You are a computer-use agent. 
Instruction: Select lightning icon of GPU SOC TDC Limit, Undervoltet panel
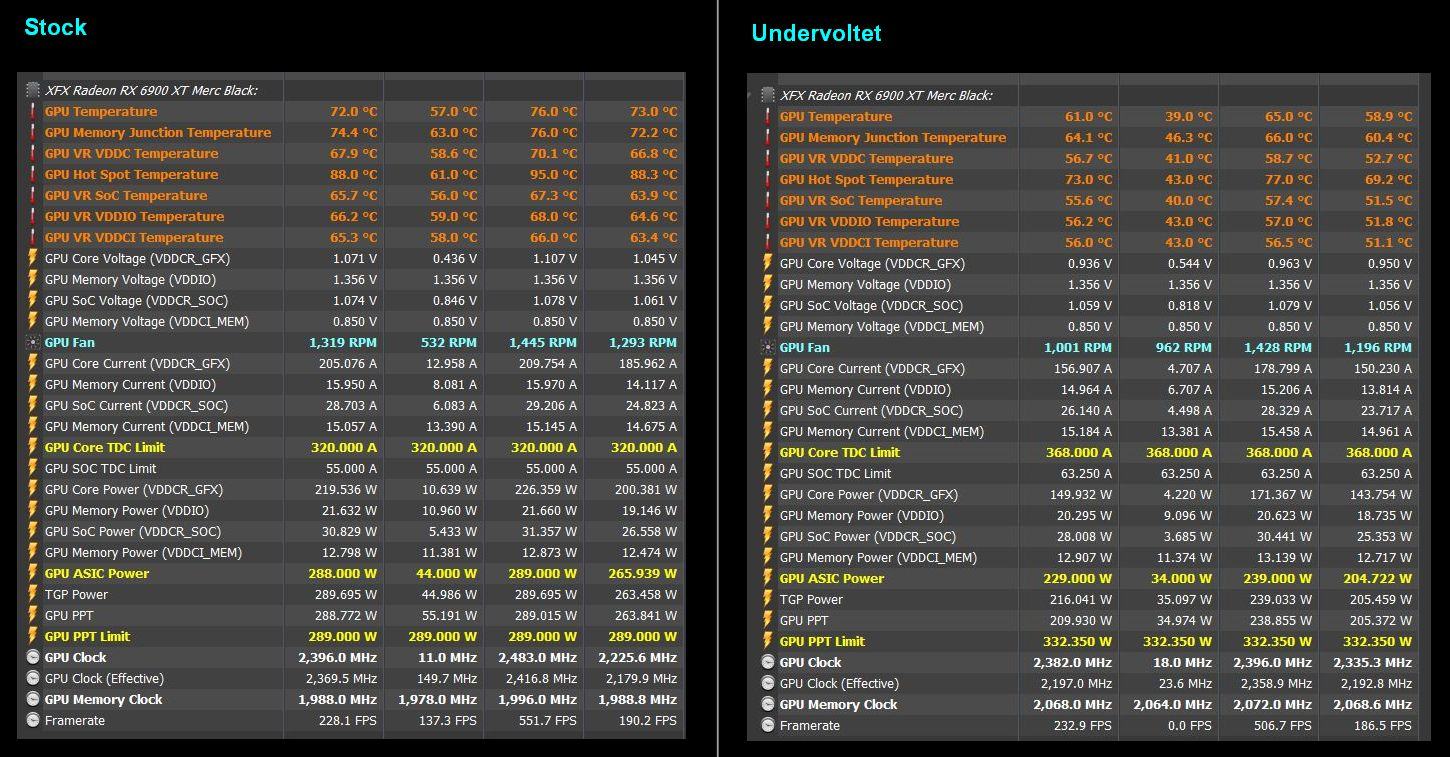(x=768, y=473)
